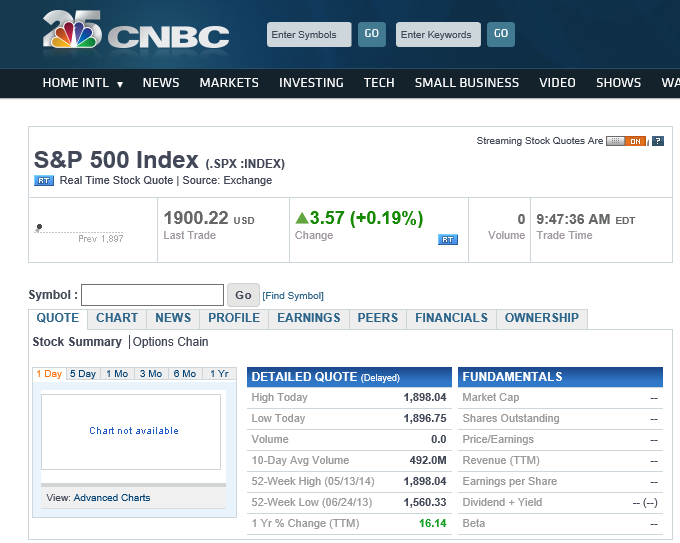Viewport: 680px width, 543px height.
Task: Open the SHOWS menu
Action: 618,83
